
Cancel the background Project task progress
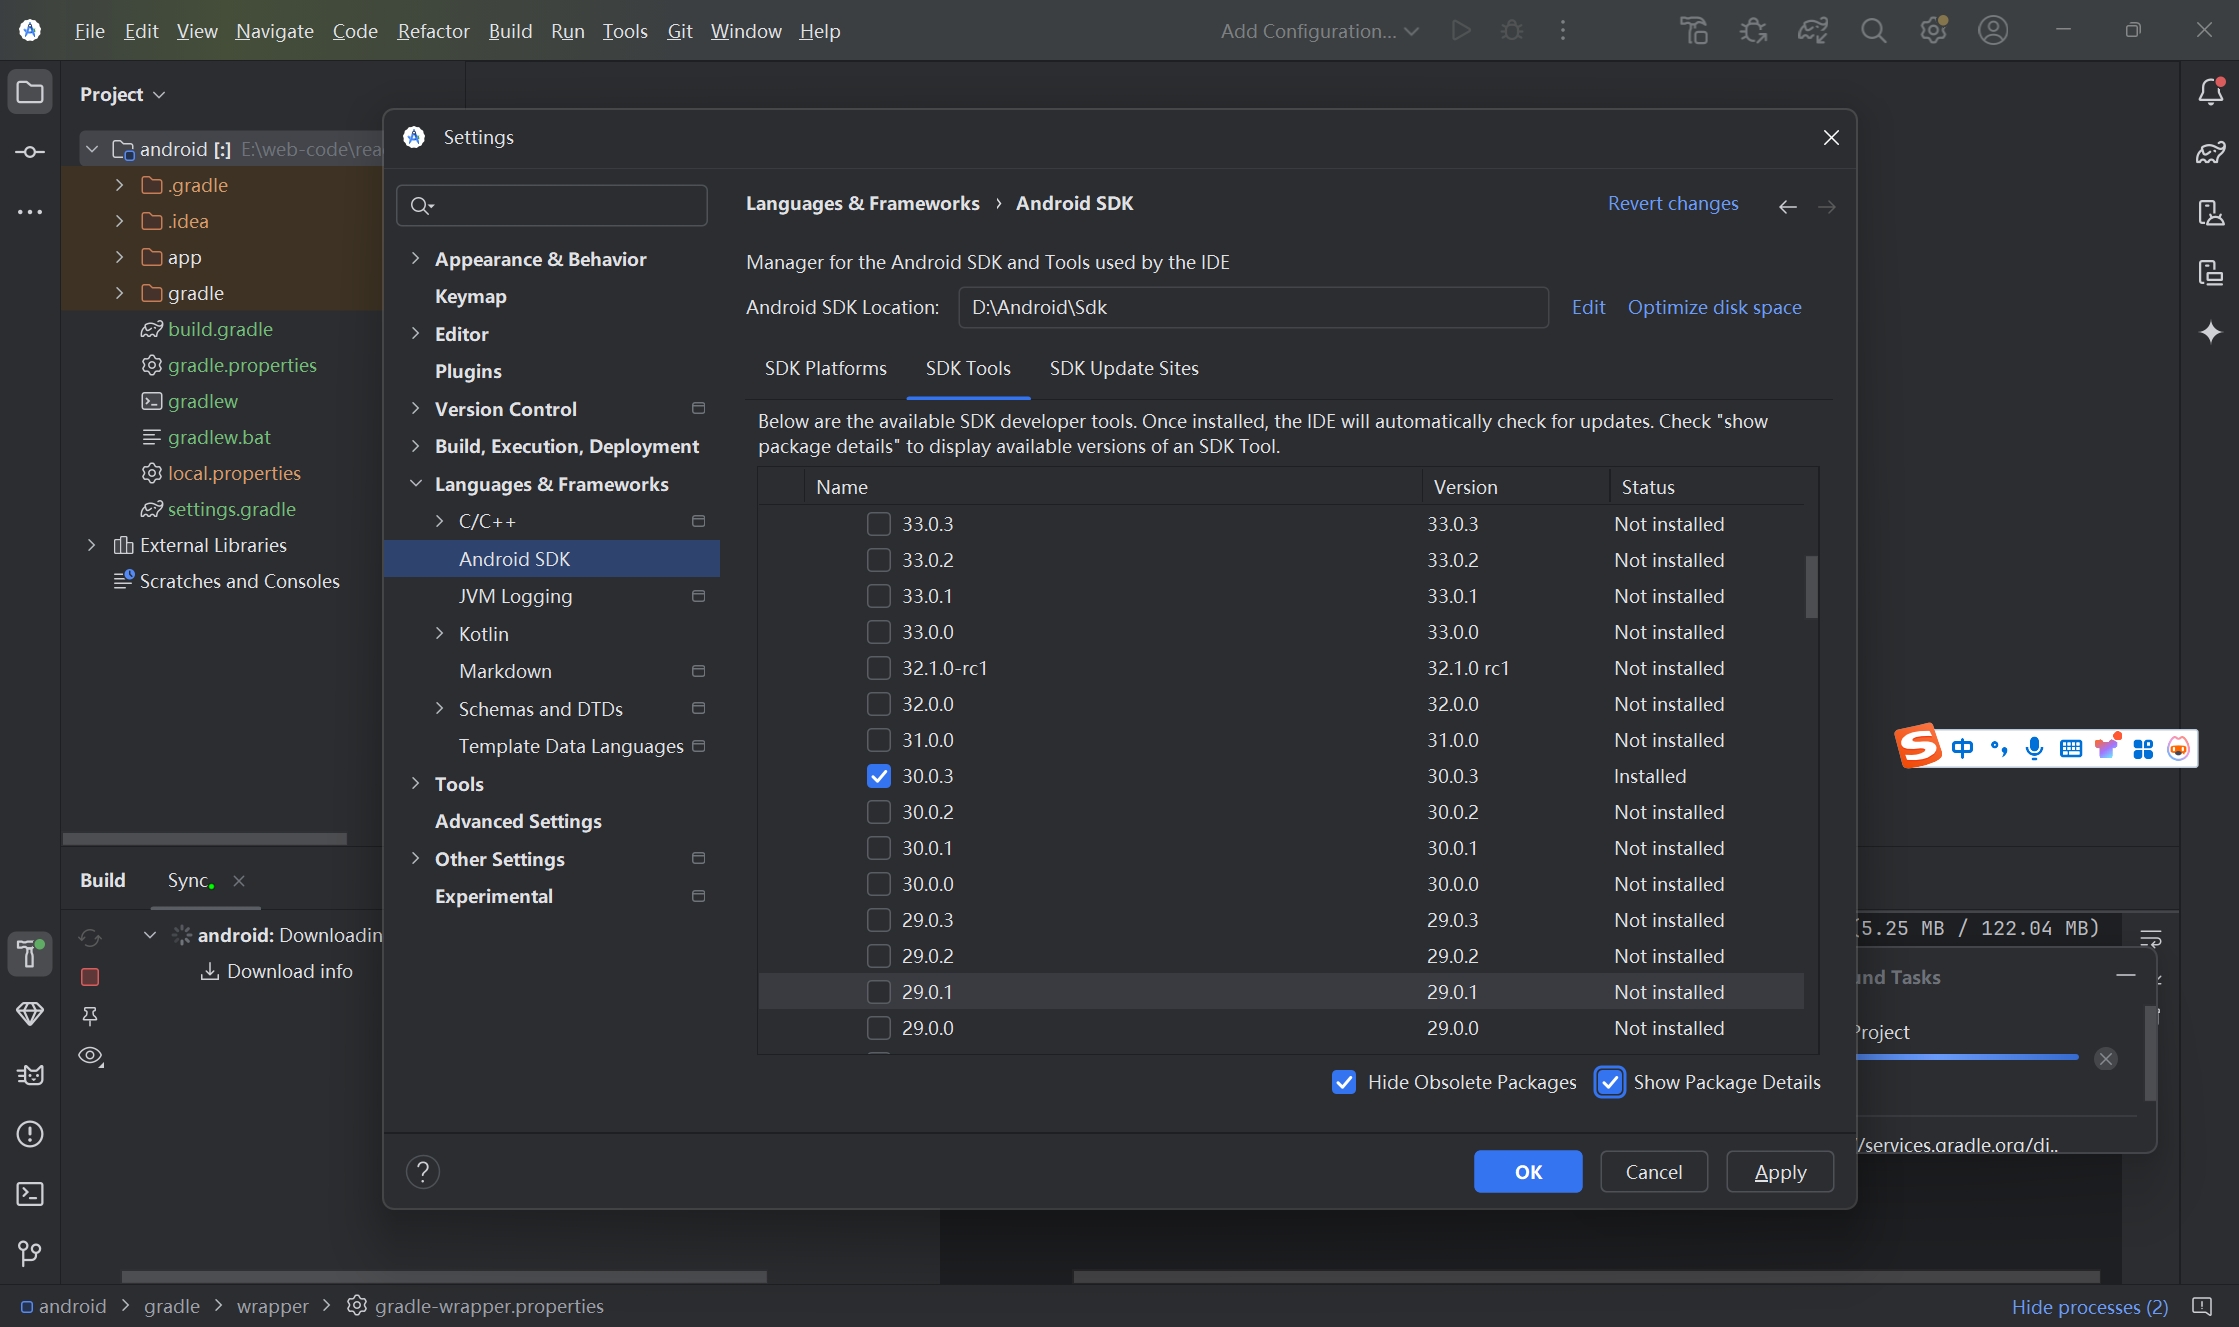click(2106, 1059)
